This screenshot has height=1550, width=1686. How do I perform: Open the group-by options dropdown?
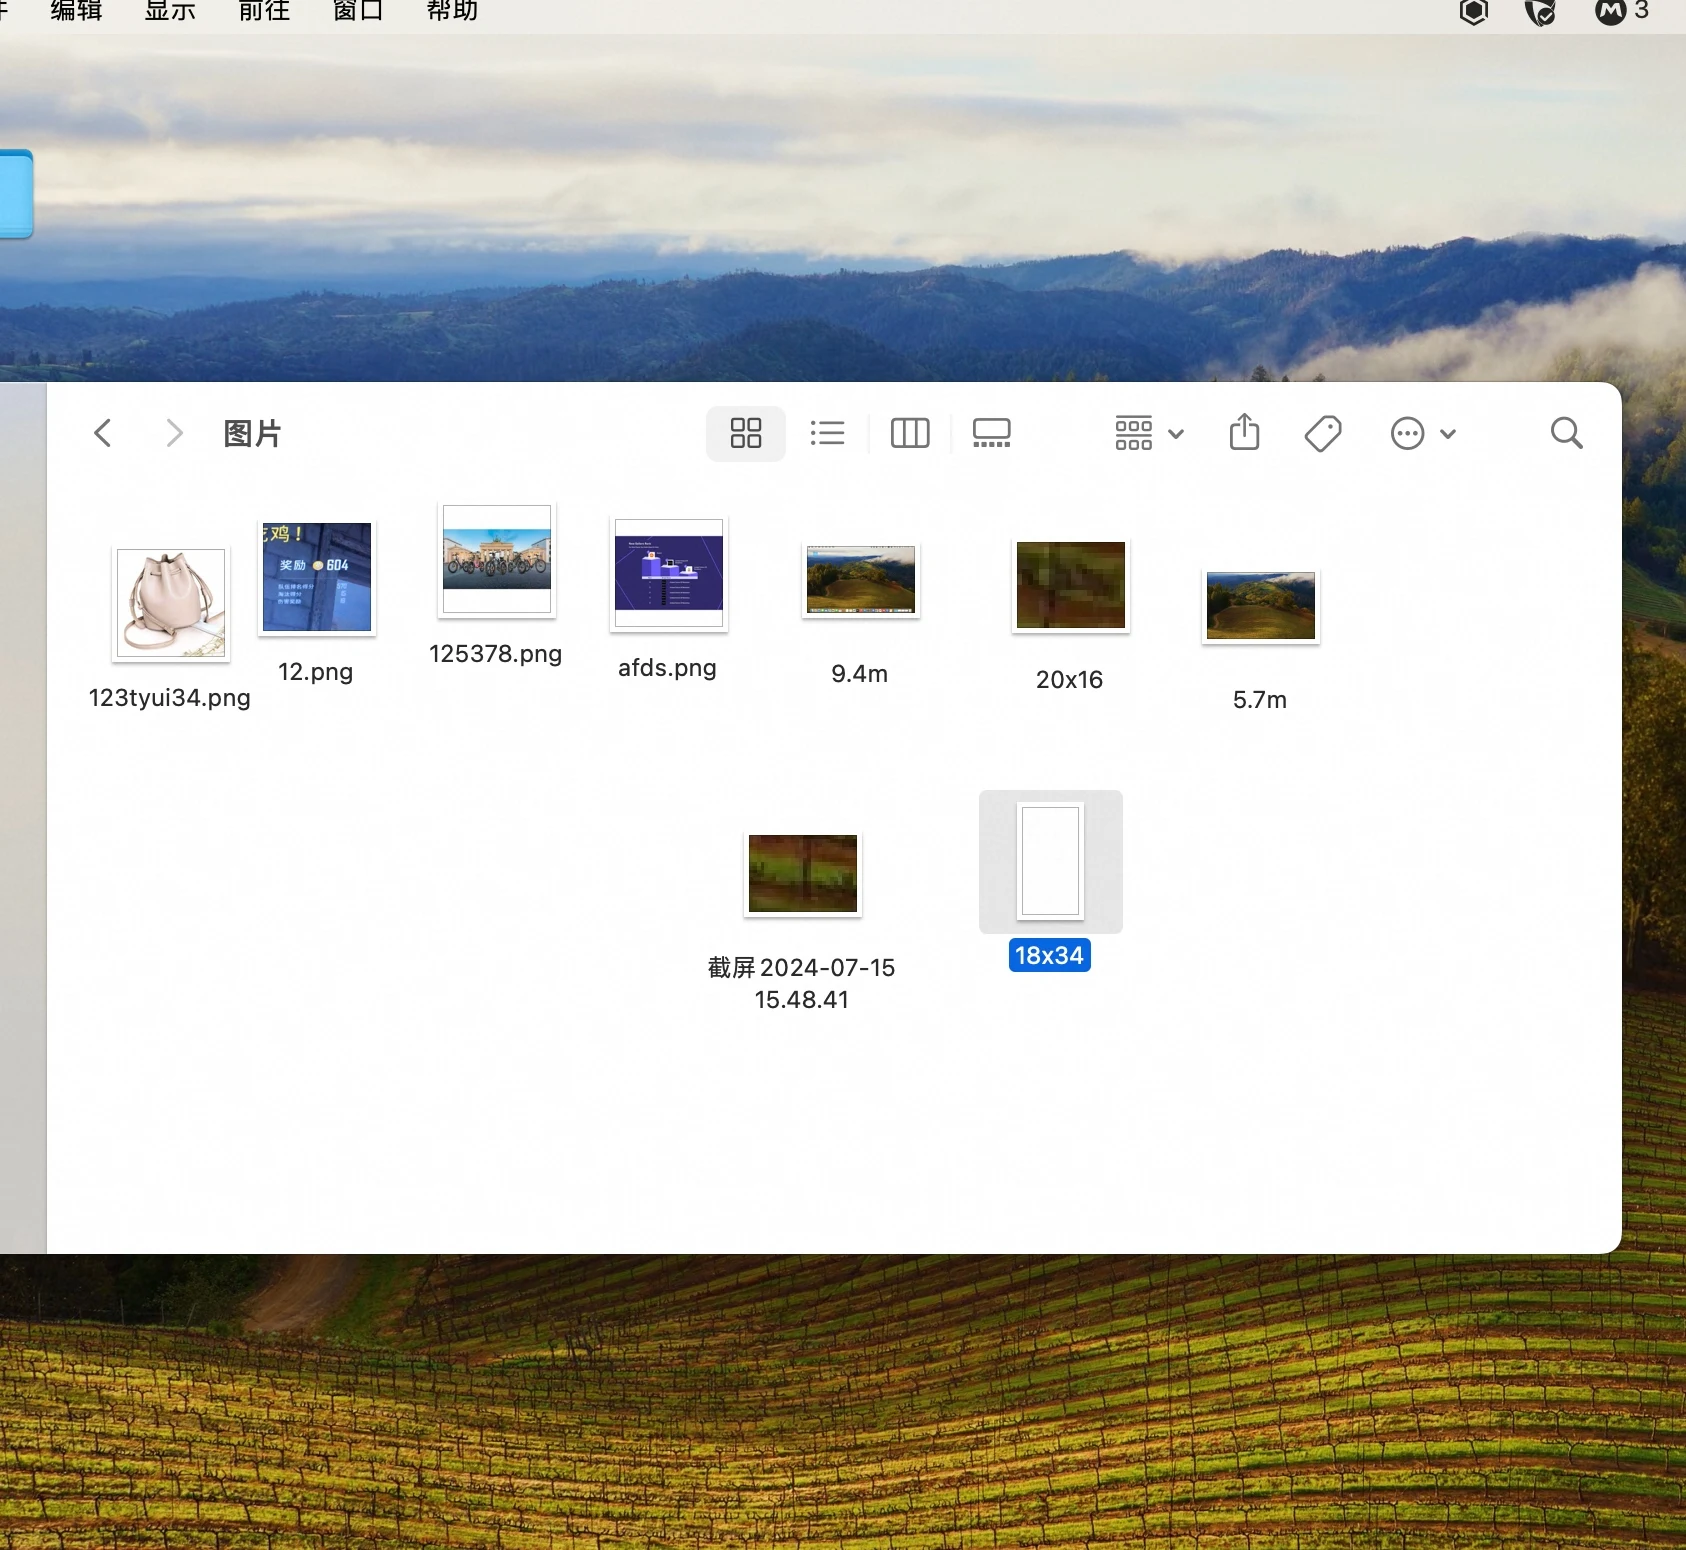1149,433
